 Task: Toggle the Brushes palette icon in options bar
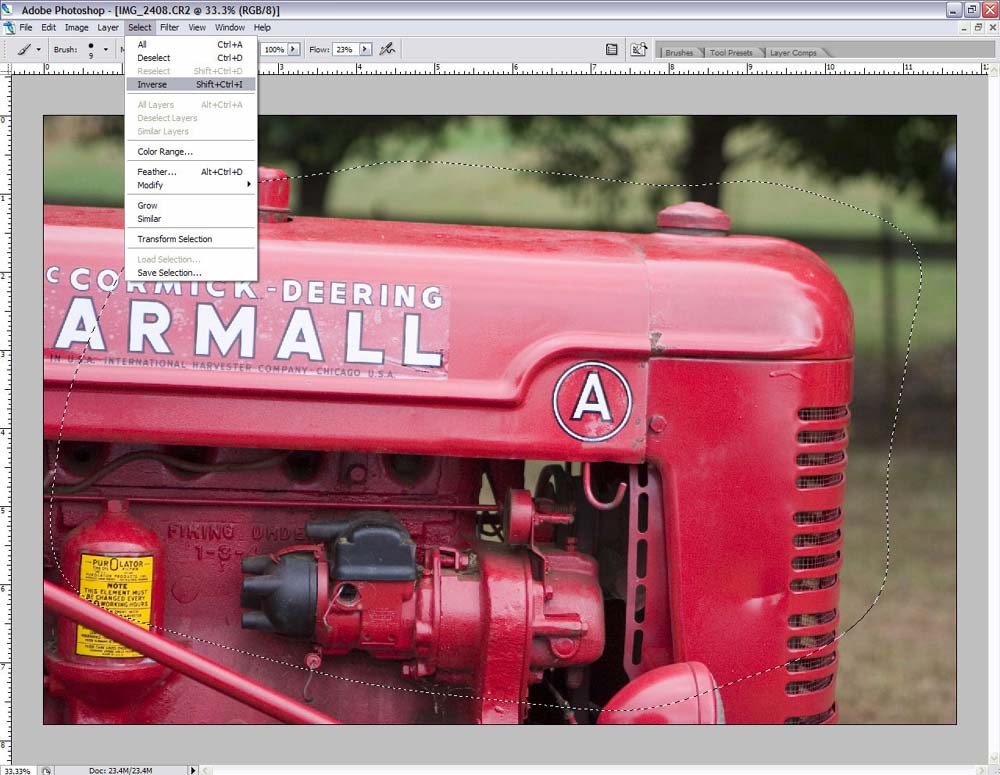(x=612, y=49)
